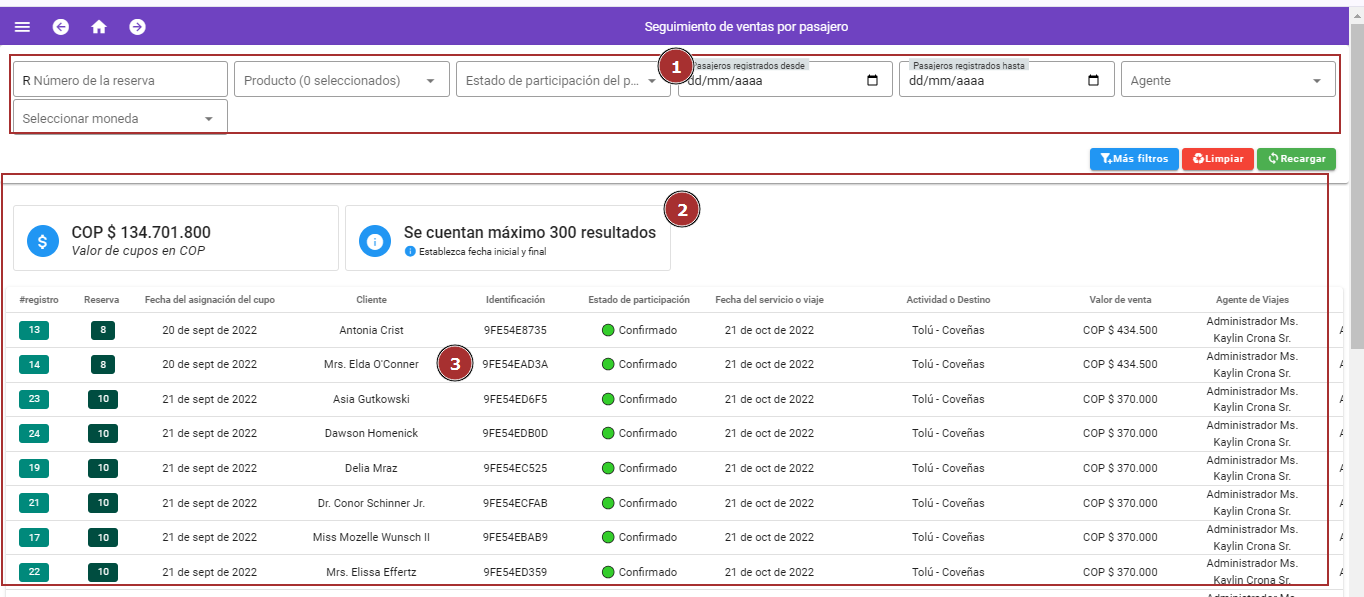Click the Valor de venta column header

1120,299
